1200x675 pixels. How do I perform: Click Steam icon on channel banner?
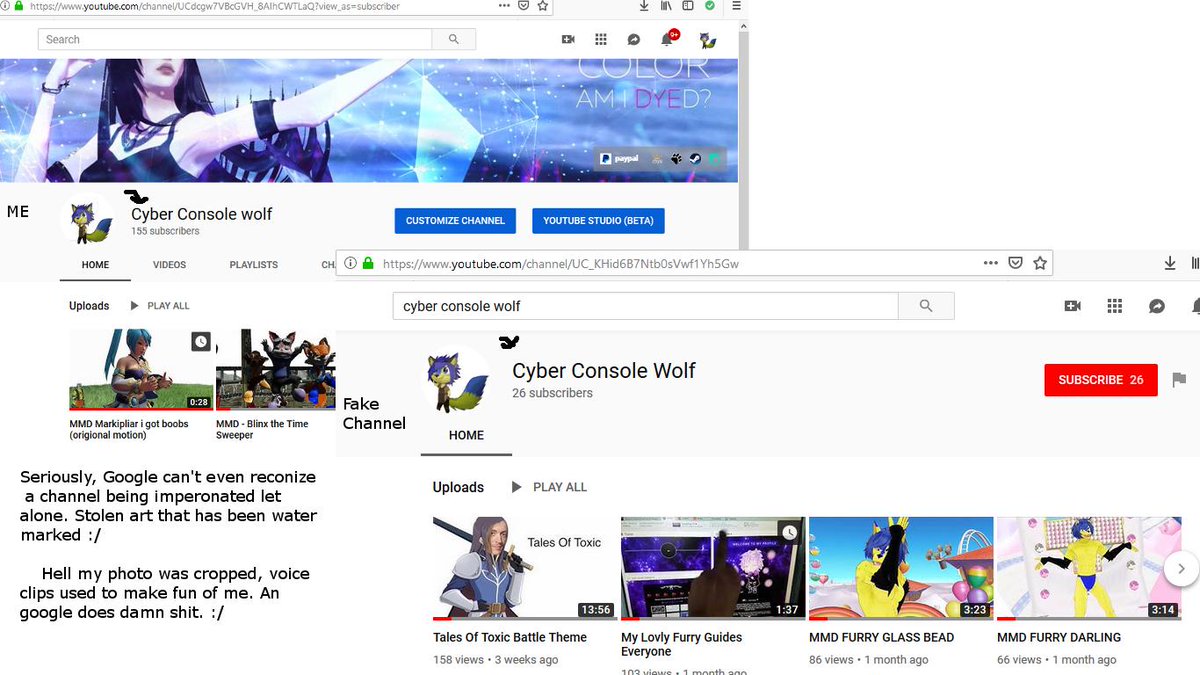(x=696, y=158)
